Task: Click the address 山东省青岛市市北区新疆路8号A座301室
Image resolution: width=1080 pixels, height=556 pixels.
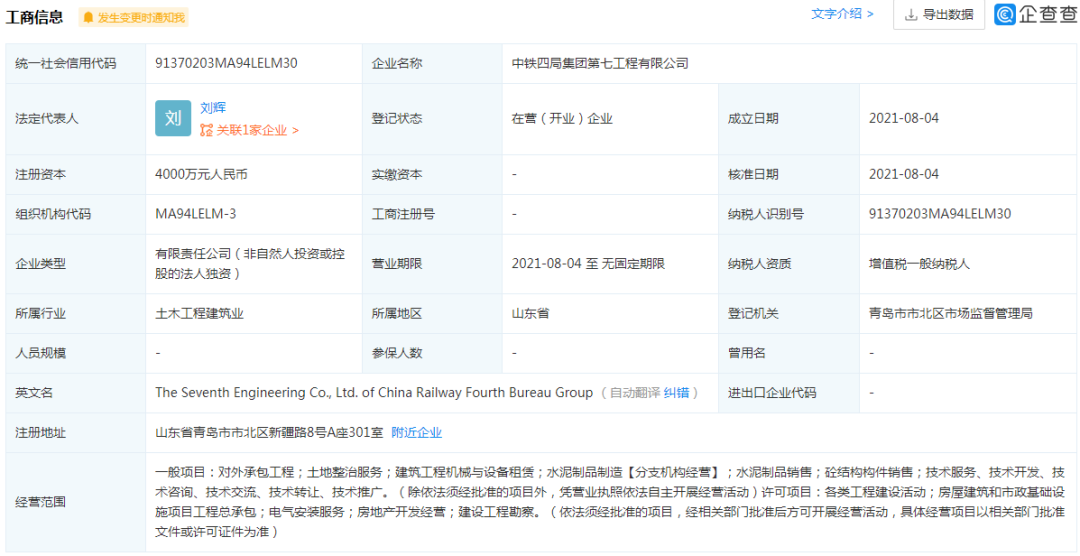Action: pos(267,433)
